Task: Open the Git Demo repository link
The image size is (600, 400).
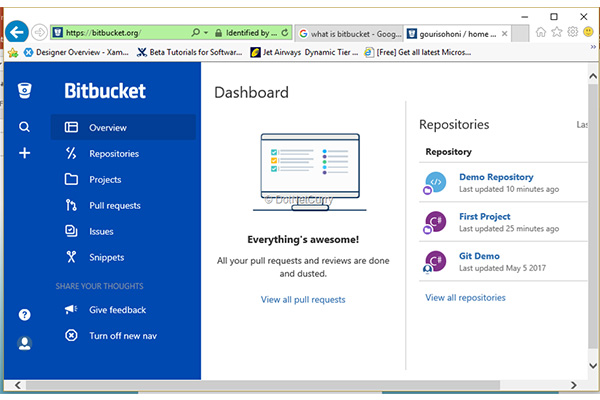Action: 479,256
